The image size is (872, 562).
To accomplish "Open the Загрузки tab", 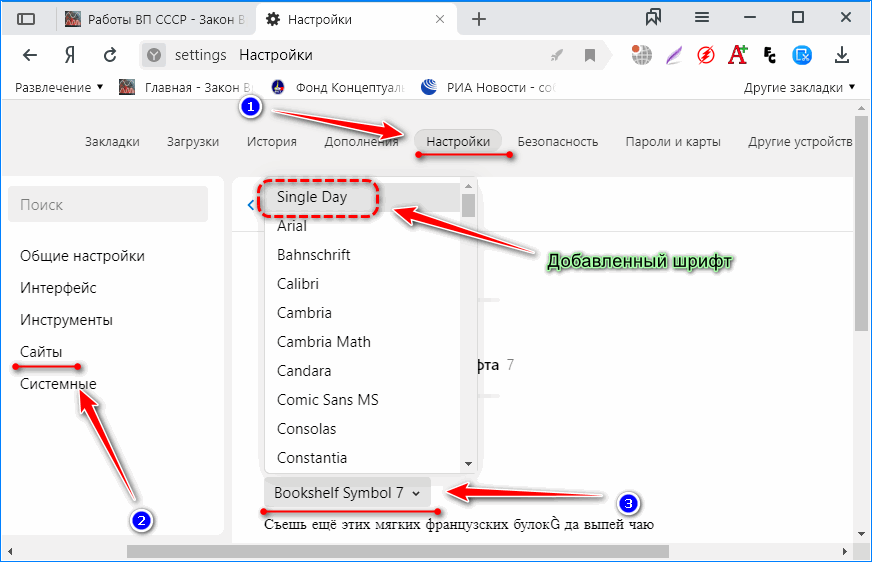I will point(192,141).
